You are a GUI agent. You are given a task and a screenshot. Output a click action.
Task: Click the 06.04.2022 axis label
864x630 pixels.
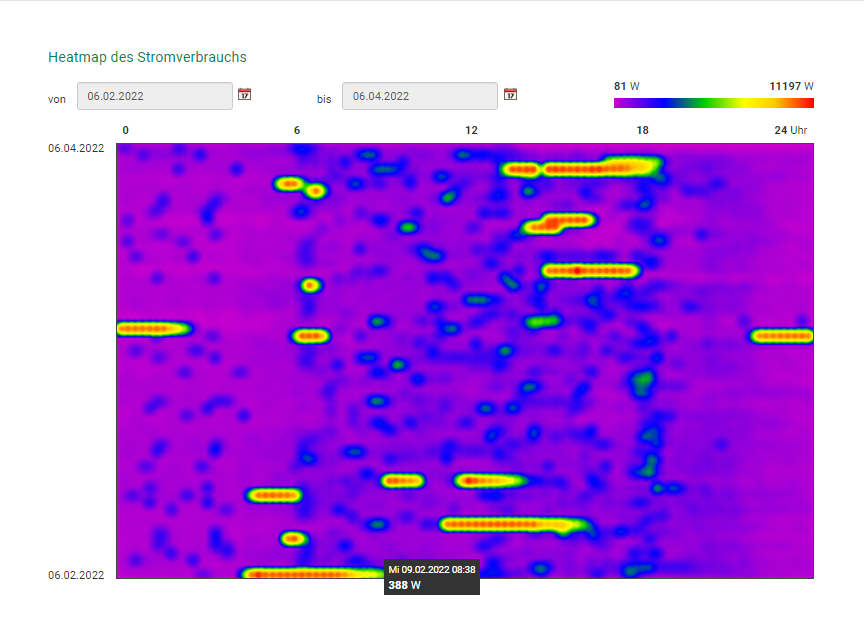tap(75, 148)
